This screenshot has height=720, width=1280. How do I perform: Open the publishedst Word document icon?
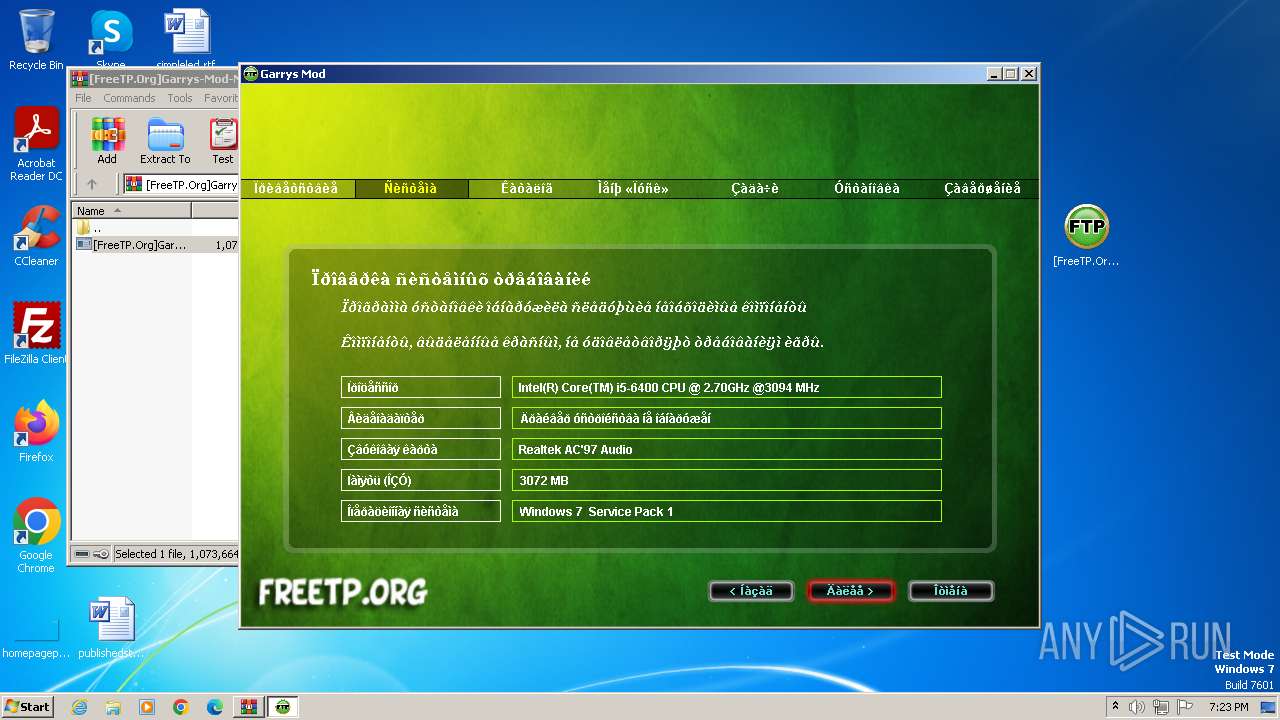pos(111,628)
